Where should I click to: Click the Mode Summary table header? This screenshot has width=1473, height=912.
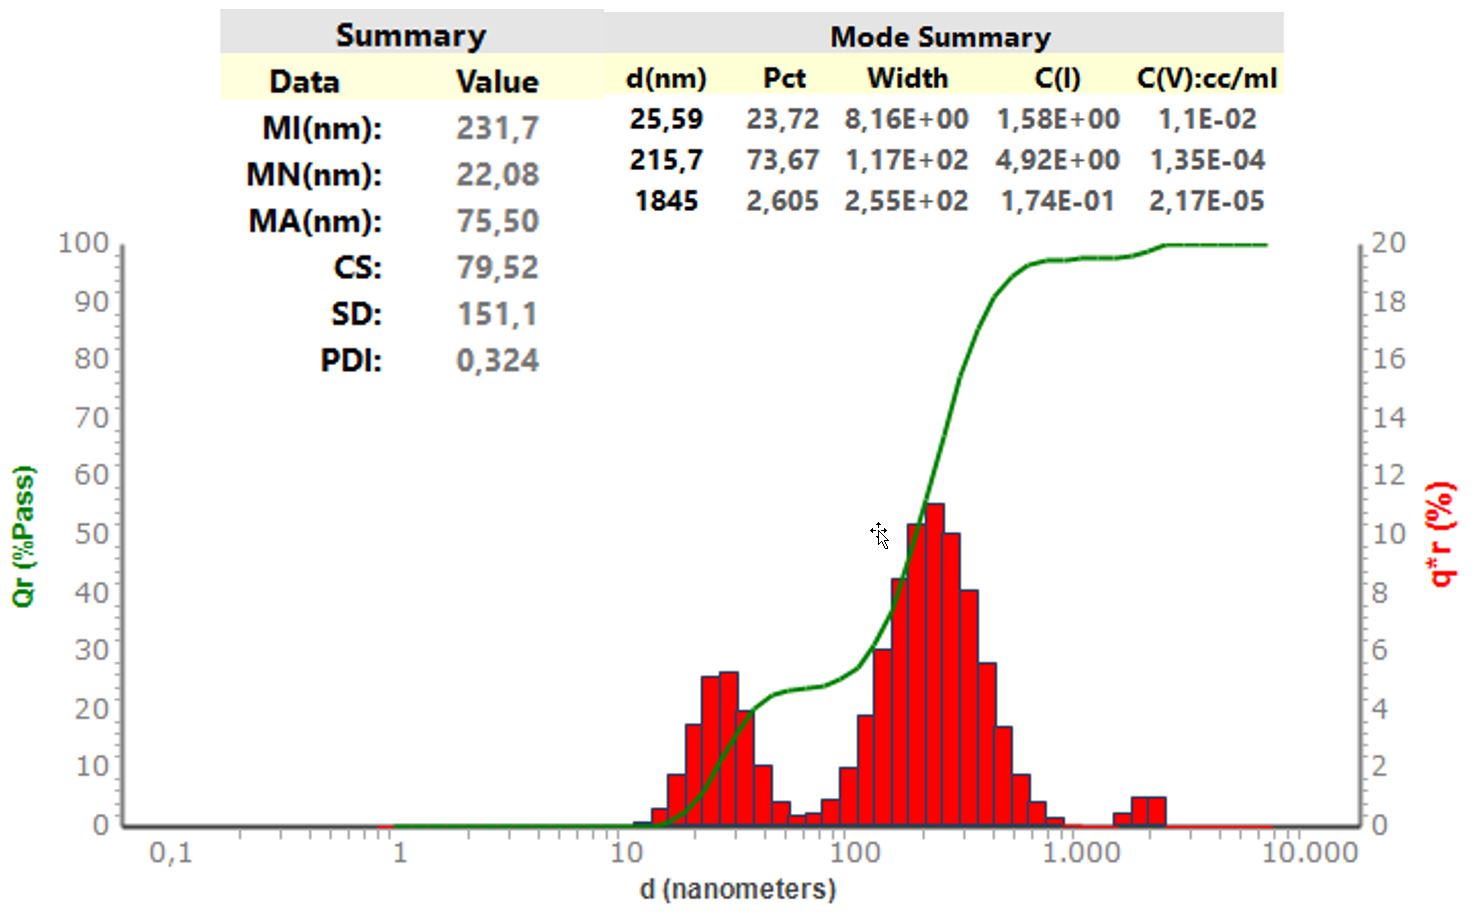click(940, 37)
